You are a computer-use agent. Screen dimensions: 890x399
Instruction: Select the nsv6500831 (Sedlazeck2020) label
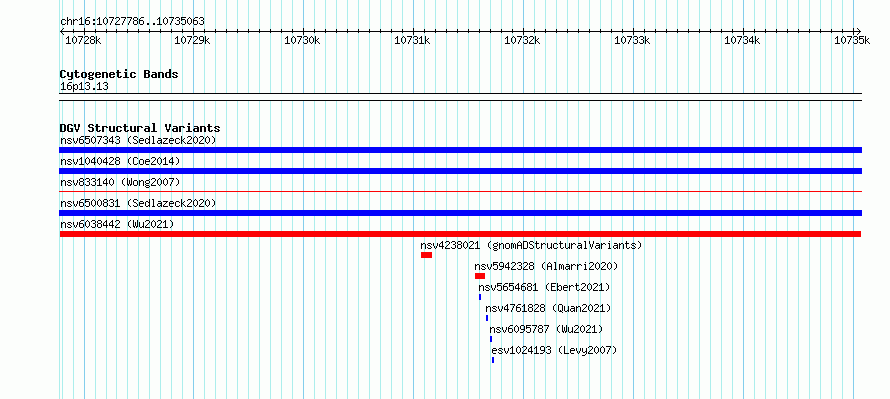click(138, 203)
